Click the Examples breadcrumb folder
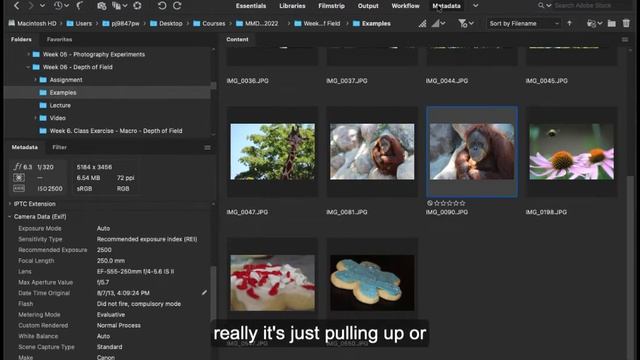The image size is (640, 360). tap(371, 23)
